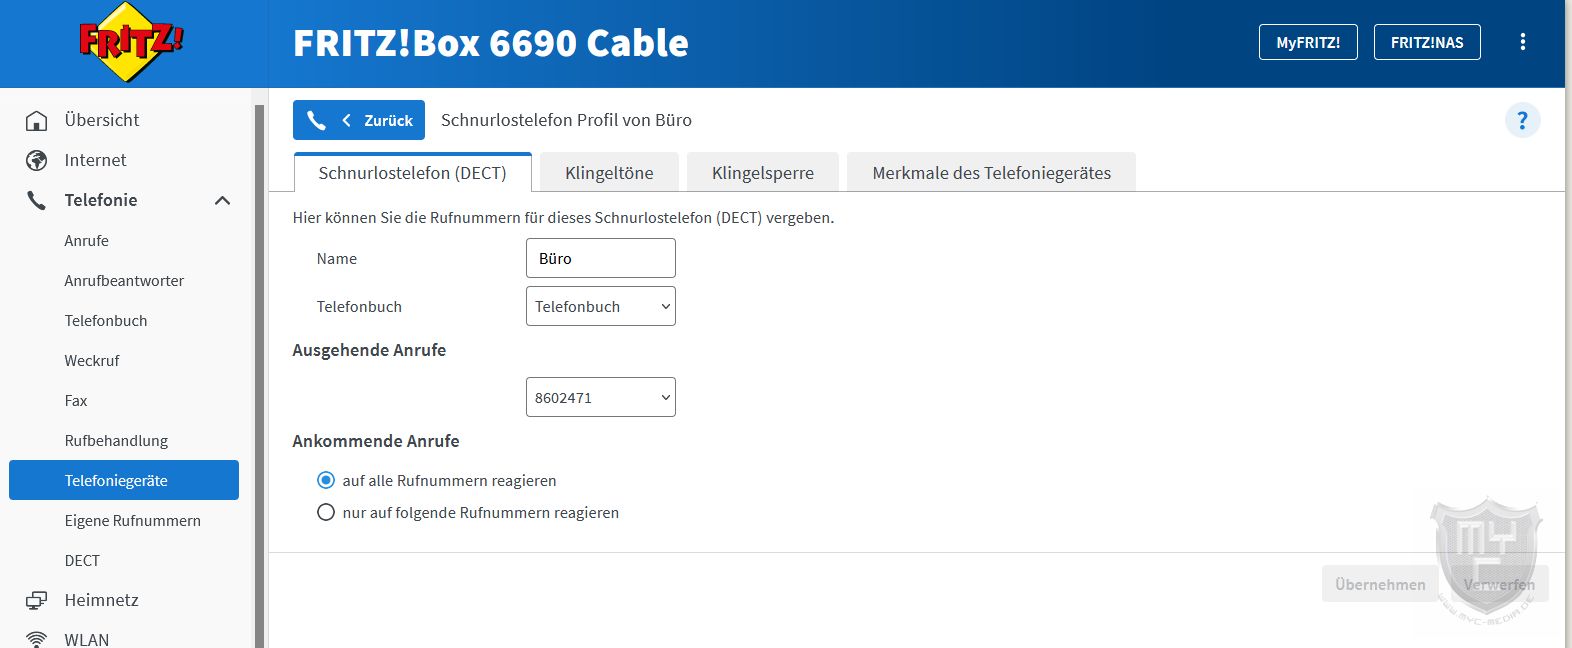
Task: Switch to the Klingeltöne tab
Action: tap(609, 172)
